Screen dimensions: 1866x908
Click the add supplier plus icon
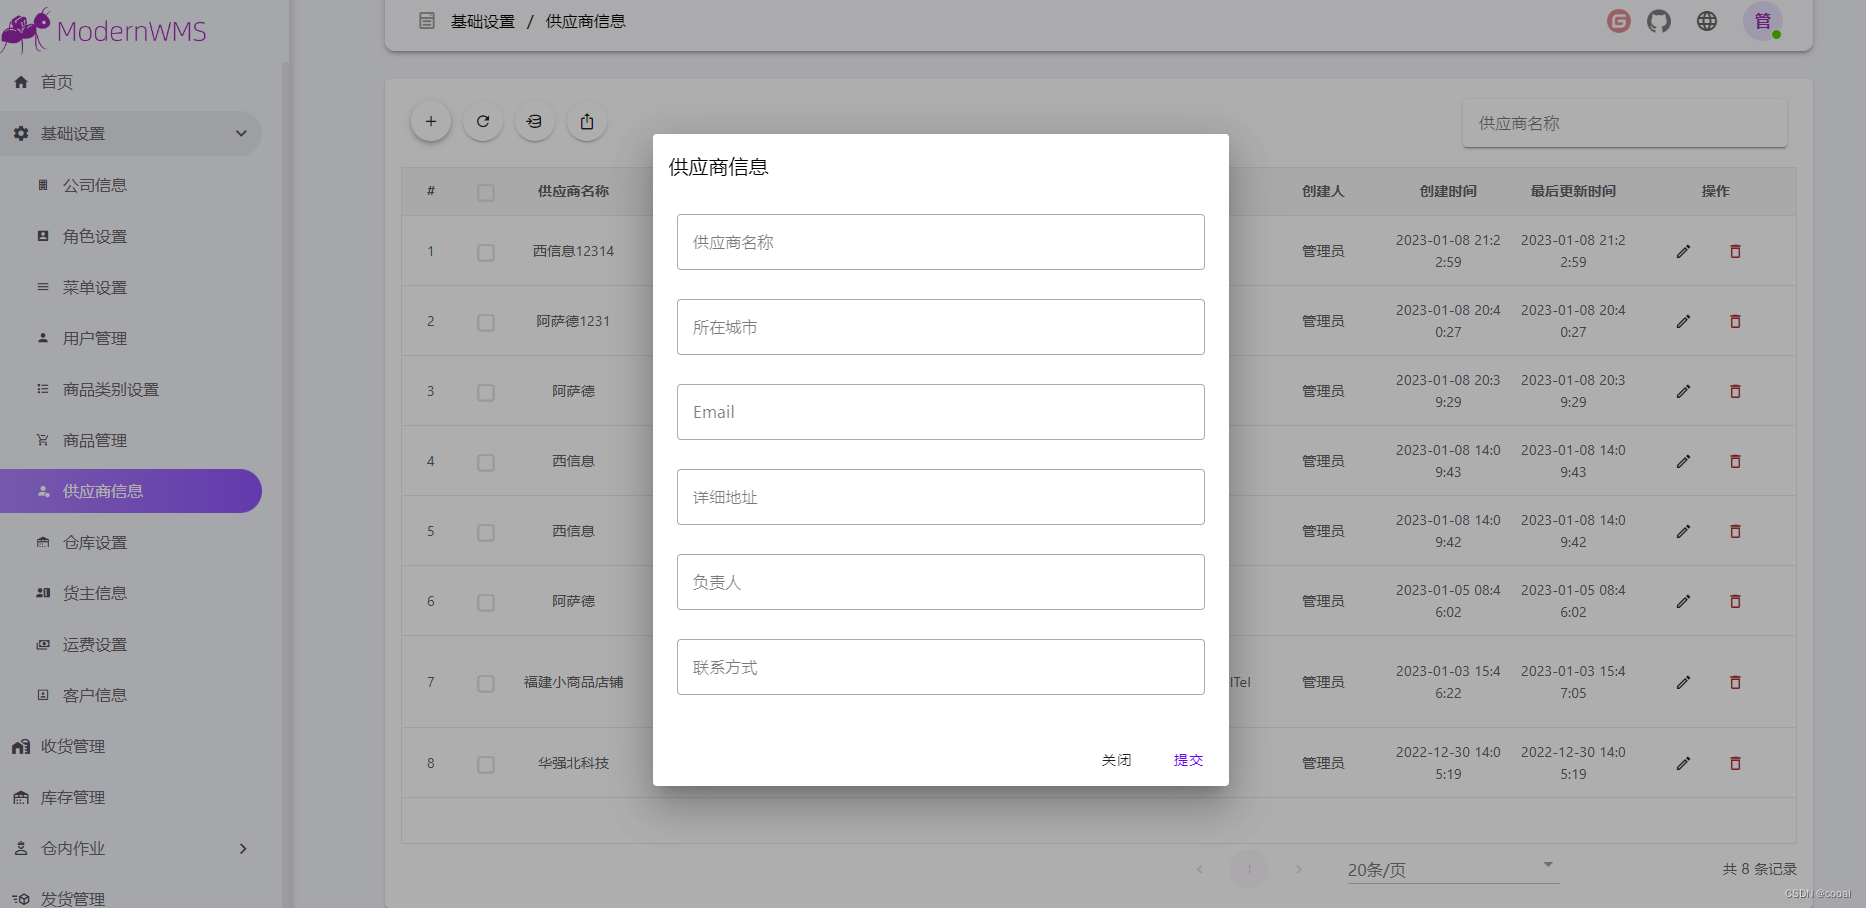point(430,121)
